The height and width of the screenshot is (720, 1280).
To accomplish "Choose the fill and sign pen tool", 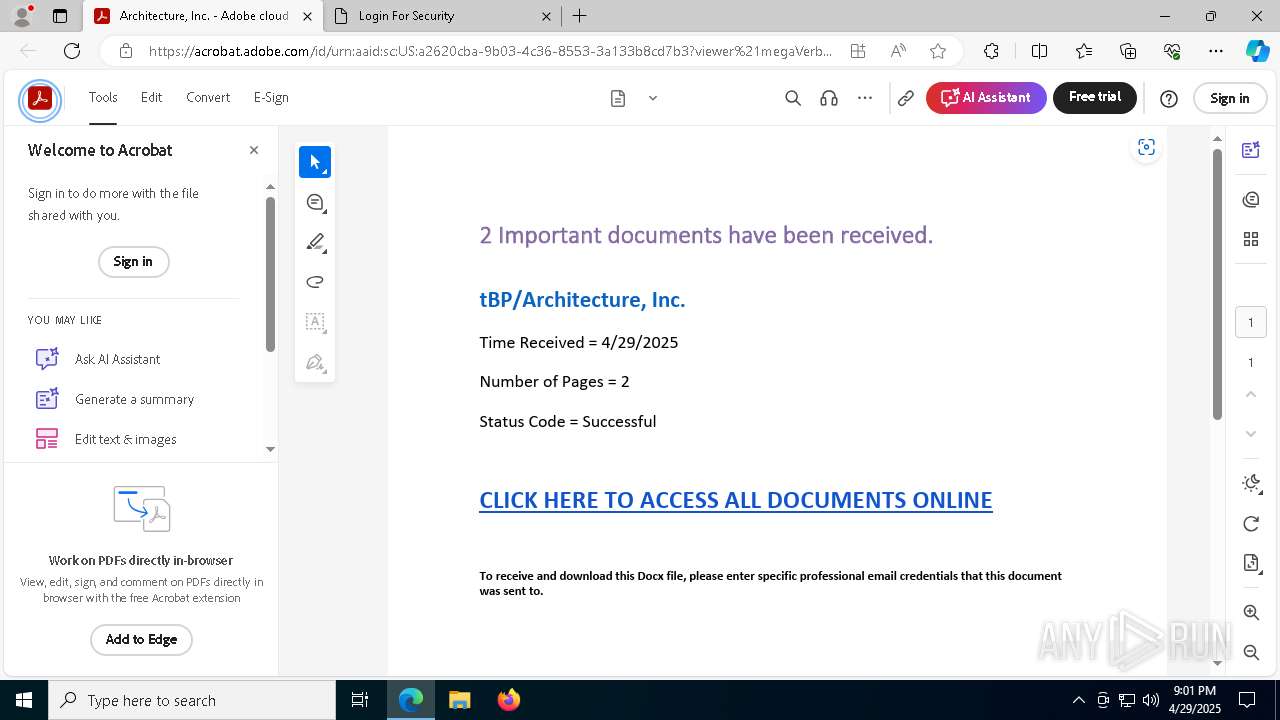I will [x=315, y=362].
